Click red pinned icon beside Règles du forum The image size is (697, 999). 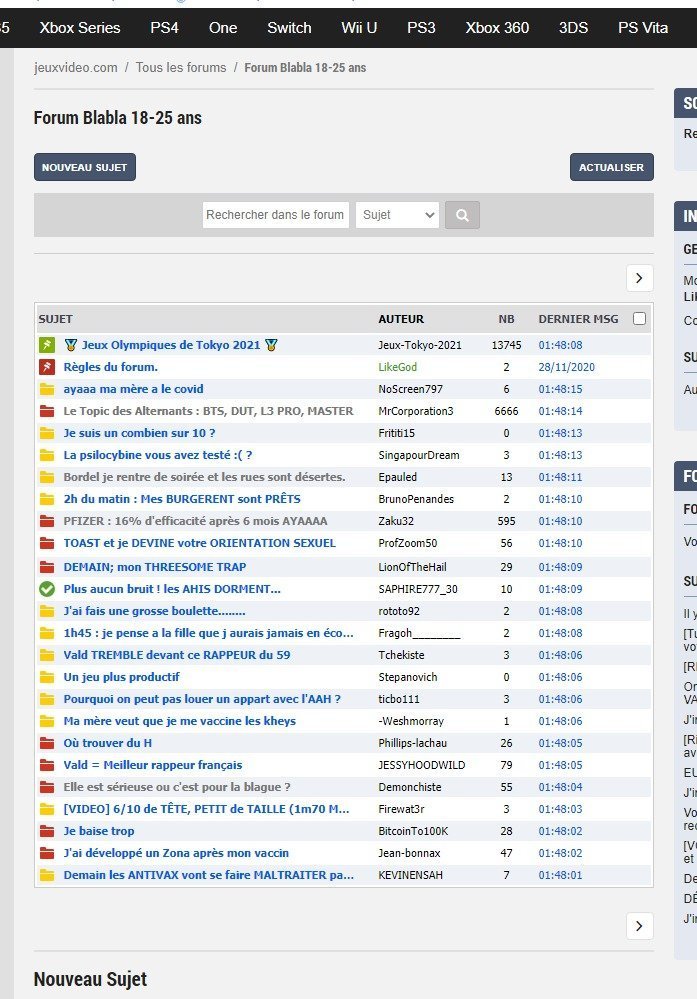point(46,367)
